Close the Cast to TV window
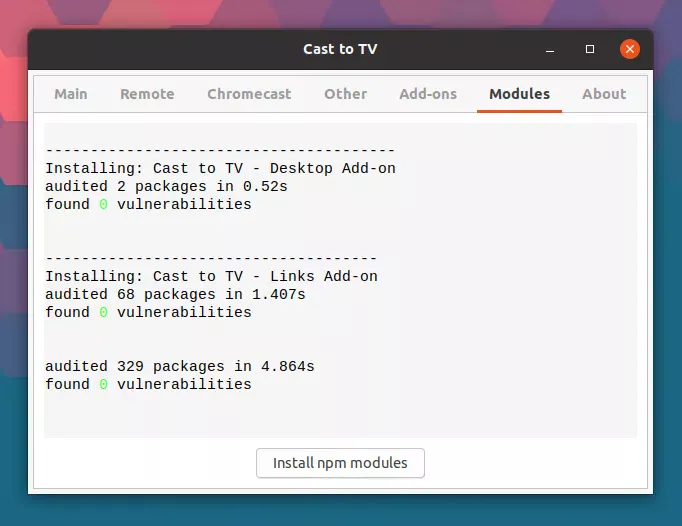The width and height of the screenshot is (682, 526). [x=630, y=49]
